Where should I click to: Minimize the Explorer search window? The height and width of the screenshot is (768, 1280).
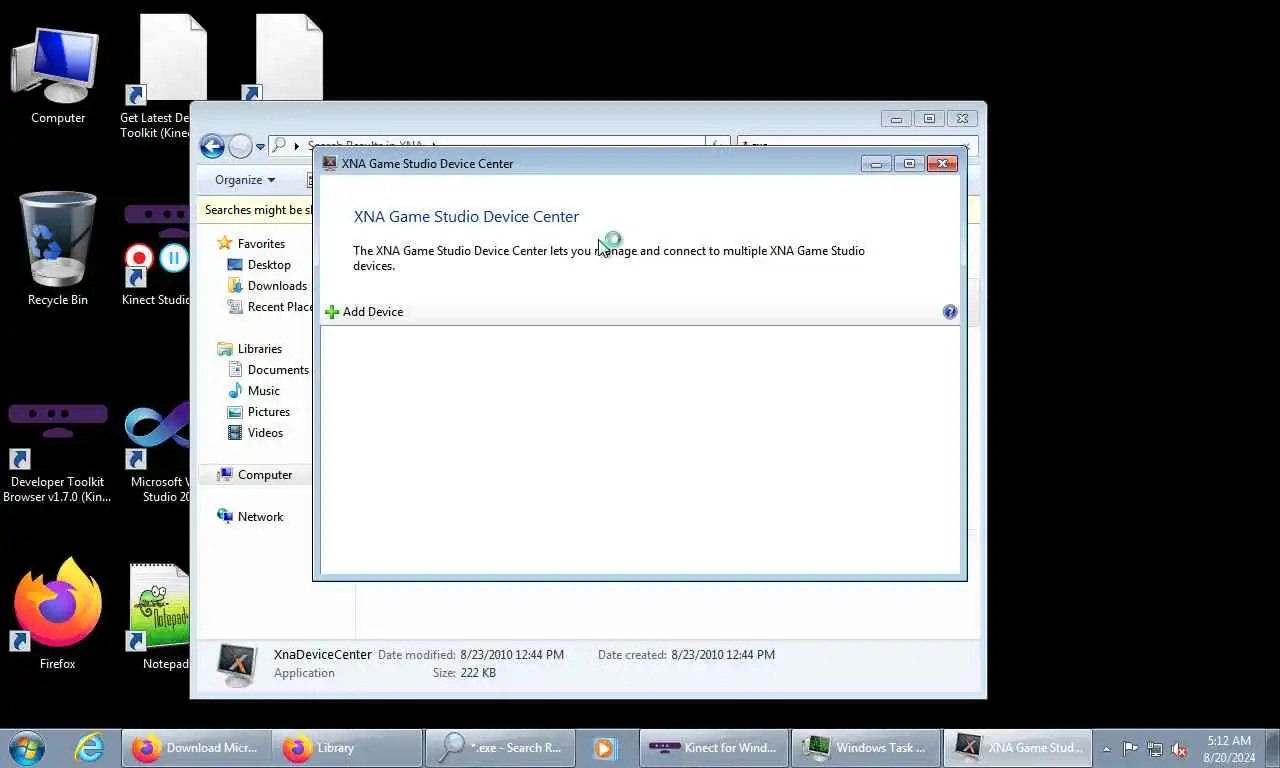tap(896, 119)
